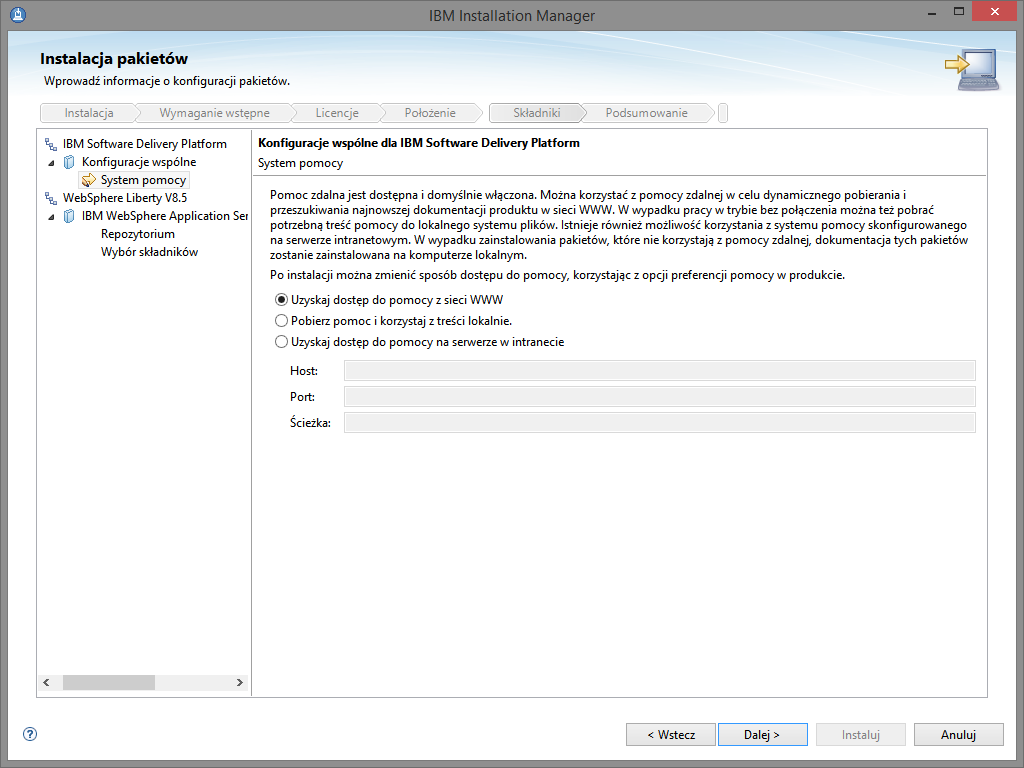
Task: Click the Instaluj button
Action: [860, 735]
